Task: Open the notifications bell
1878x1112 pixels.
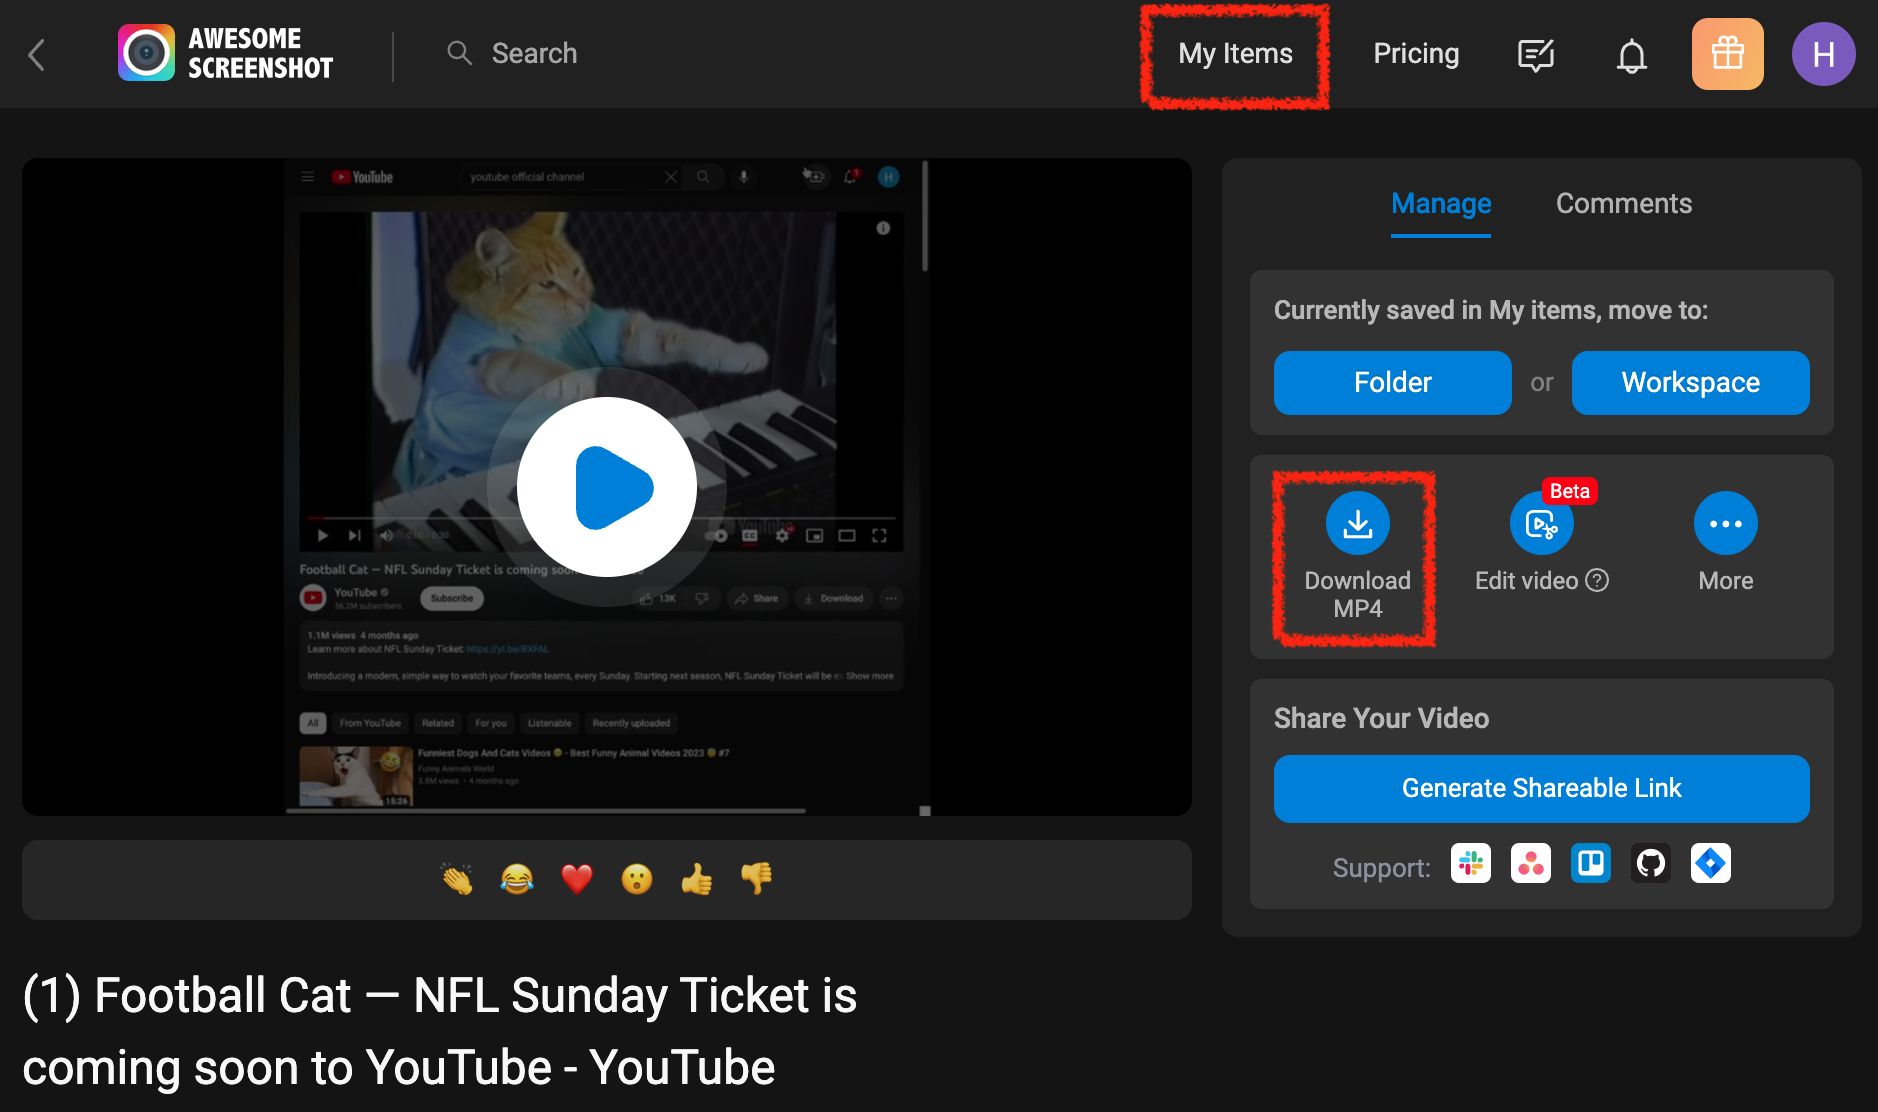Action: point(1631,56)
